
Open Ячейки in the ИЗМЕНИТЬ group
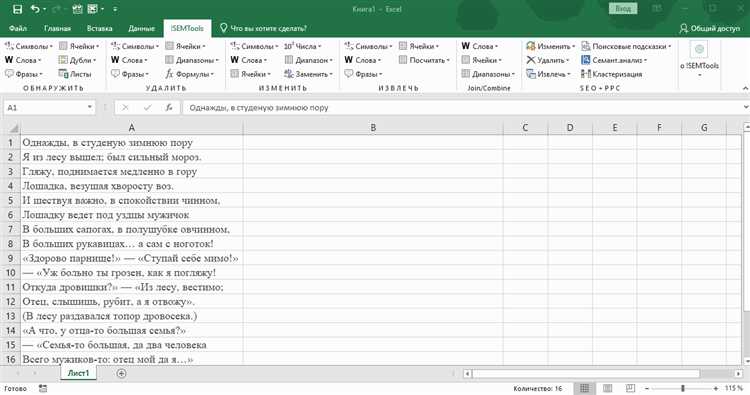click(251, 74)
